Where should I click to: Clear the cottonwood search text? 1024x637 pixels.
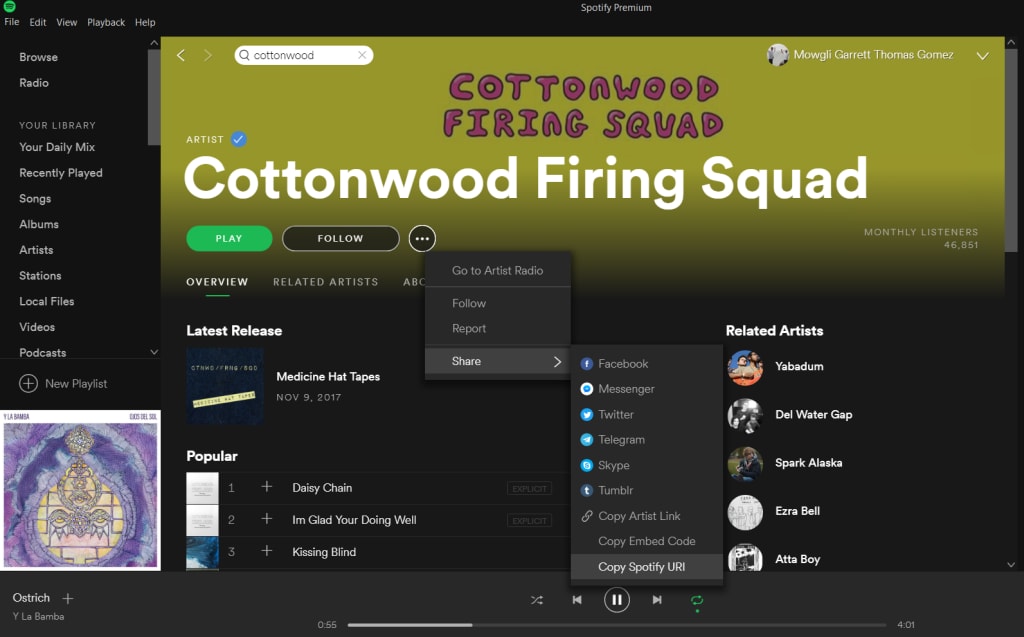362,55
